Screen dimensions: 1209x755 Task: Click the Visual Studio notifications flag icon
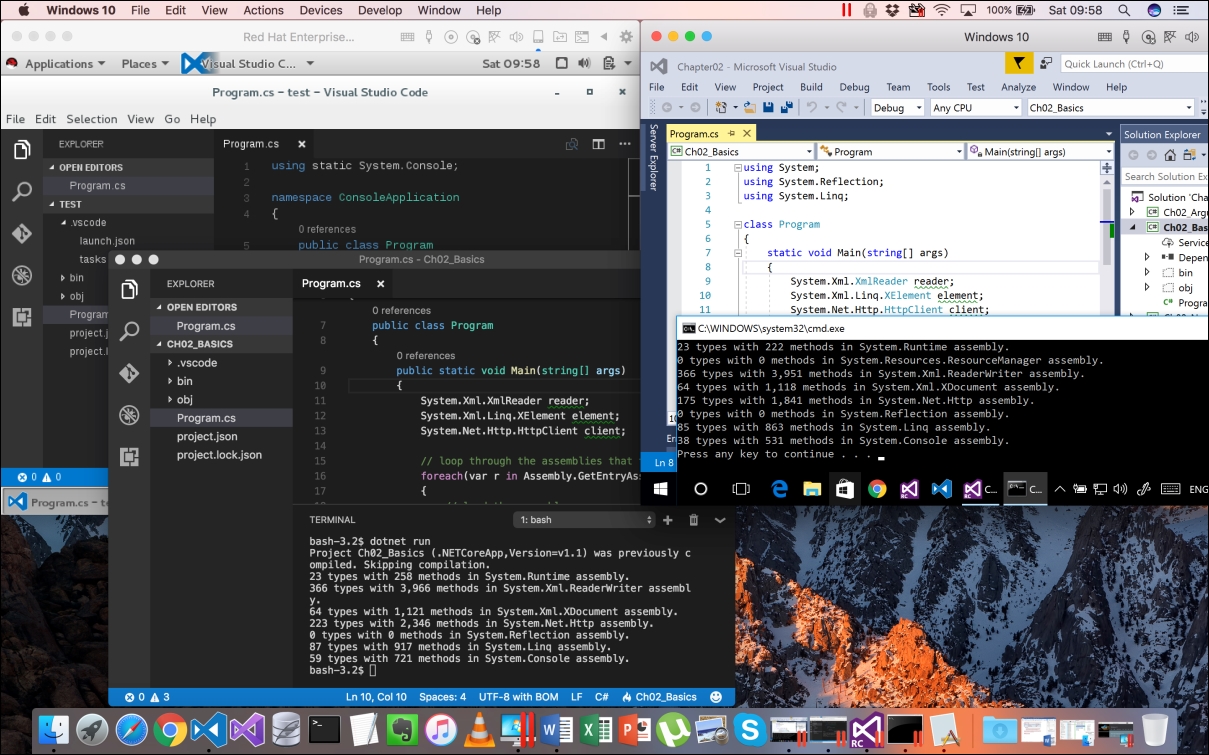(1018, 64)
